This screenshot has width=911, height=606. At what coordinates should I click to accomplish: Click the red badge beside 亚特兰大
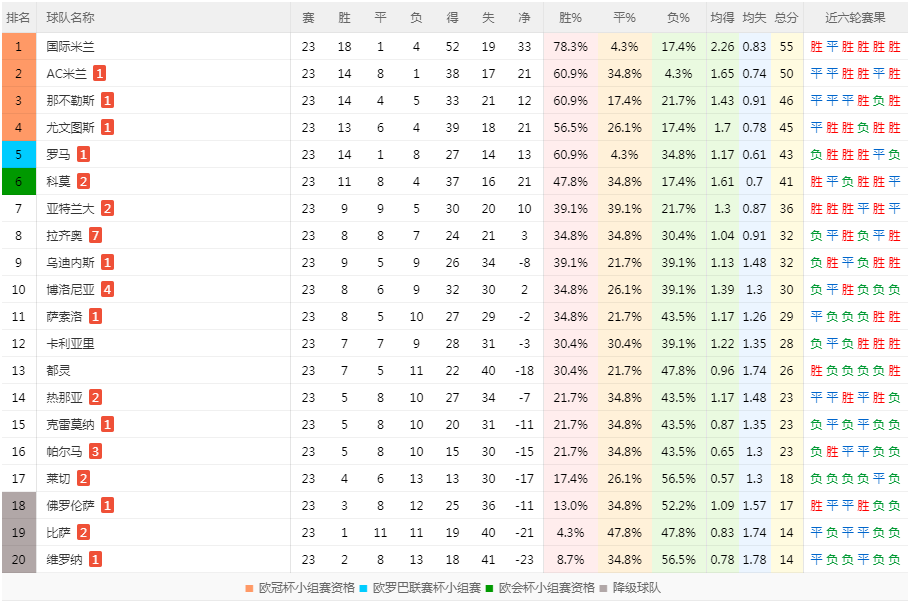pos(107,208)
